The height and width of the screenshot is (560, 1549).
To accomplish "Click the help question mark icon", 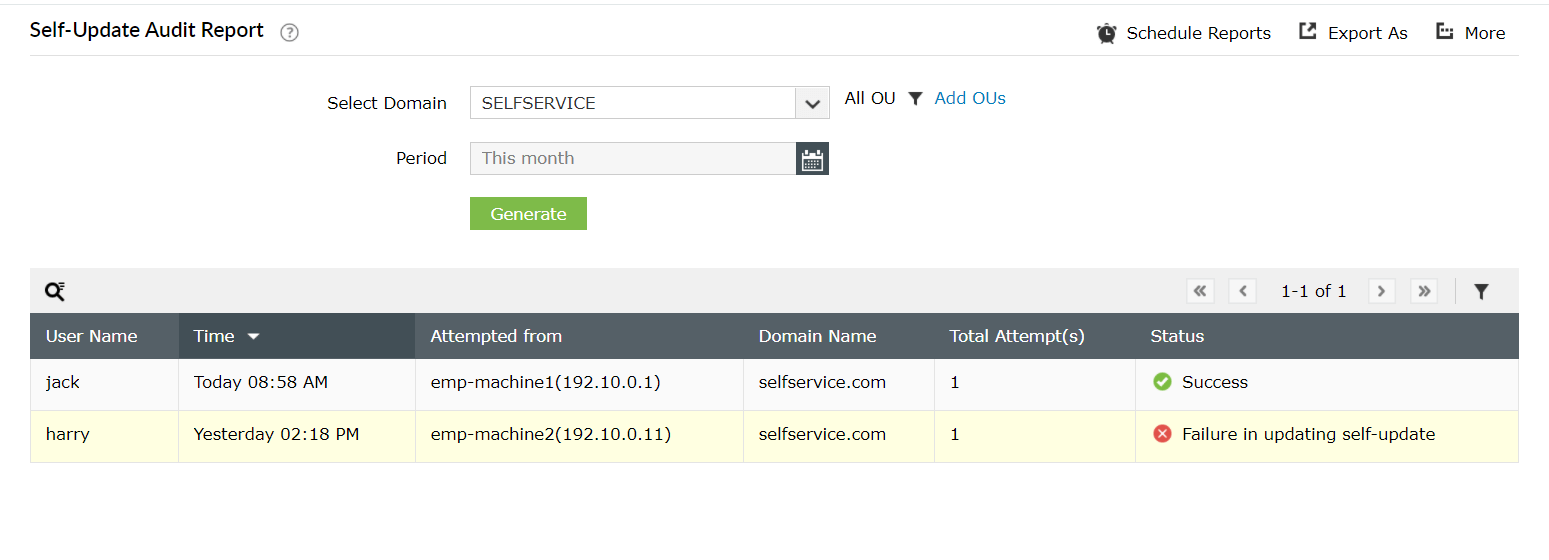I will [x=290, y=33].
